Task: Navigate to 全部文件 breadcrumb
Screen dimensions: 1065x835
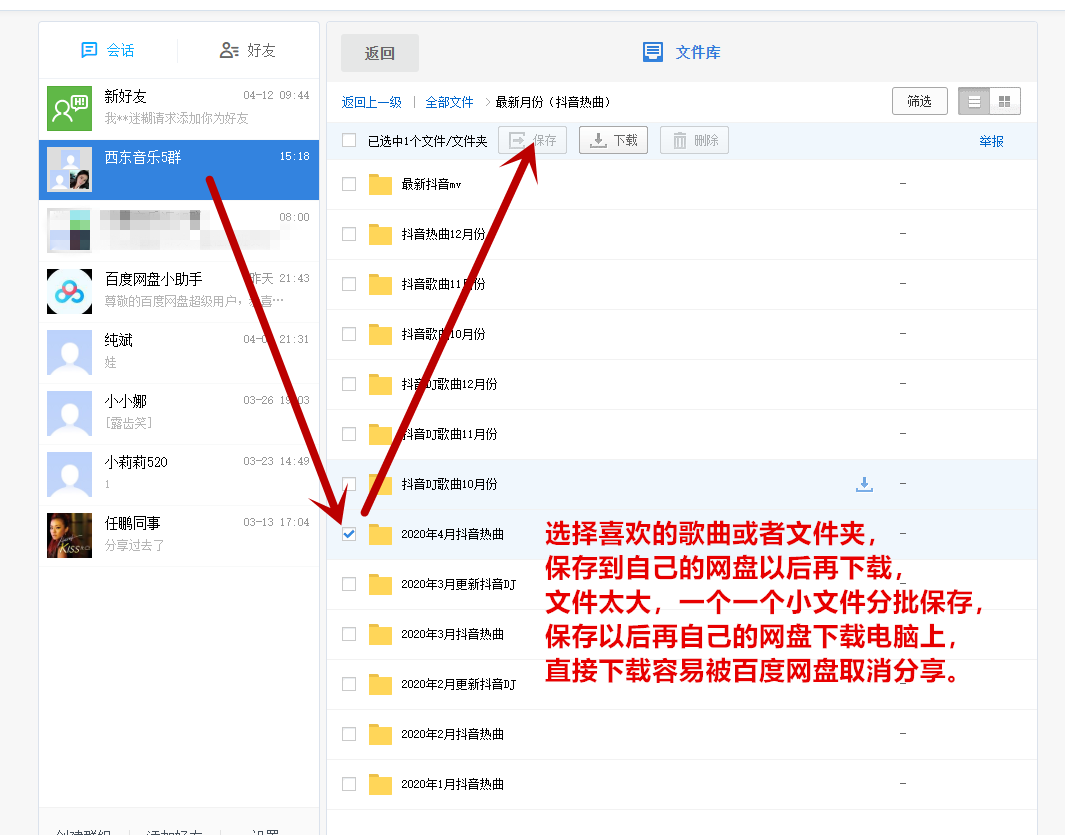Action: 449,102
